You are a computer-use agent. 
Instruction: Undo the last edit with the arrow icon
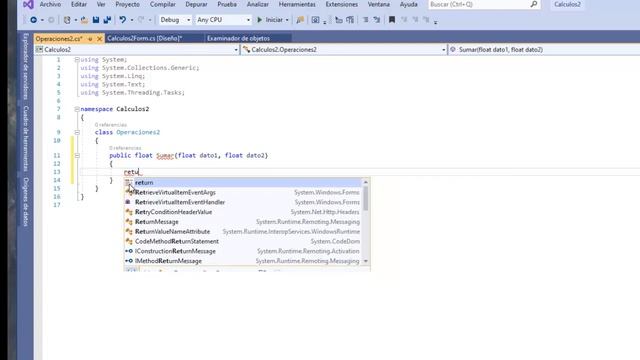click(x=122, y=20)
